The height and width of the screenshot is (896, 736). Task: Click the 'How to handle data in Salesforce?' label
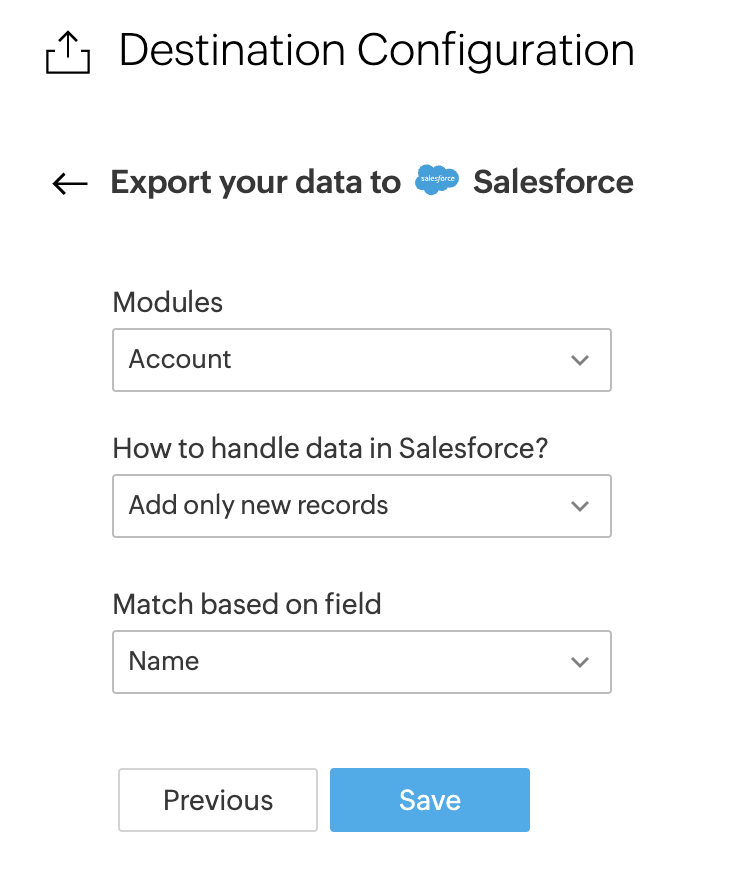point(330,448)
